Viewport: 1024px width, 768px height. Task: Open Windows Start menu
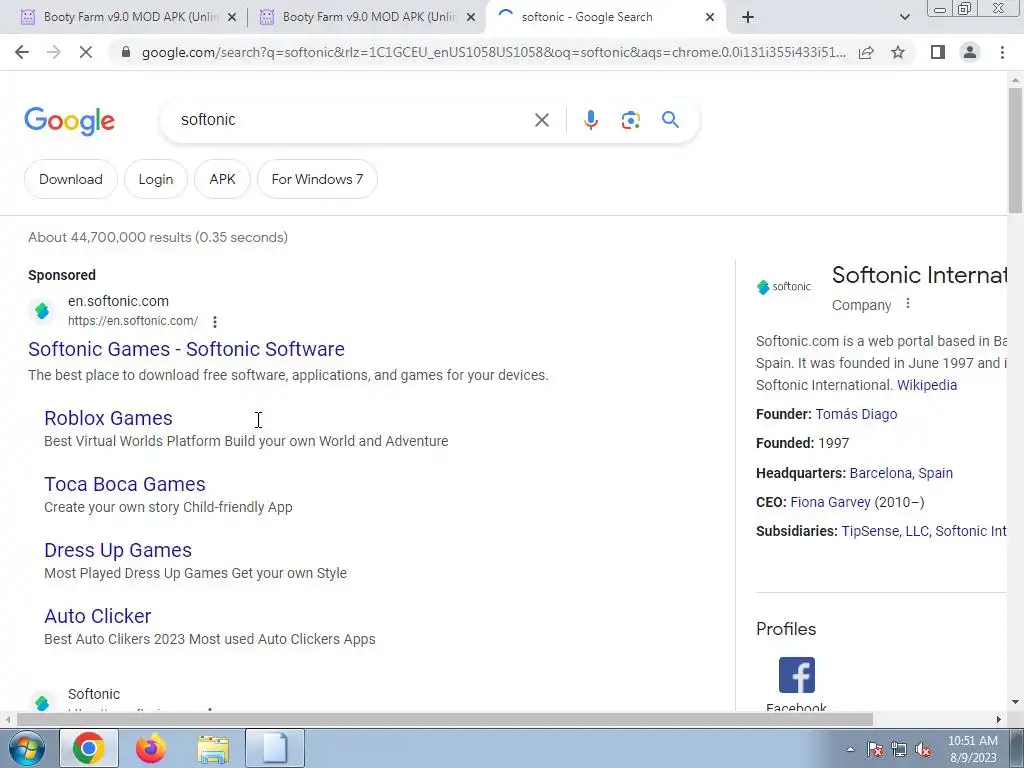pos(25,748)
